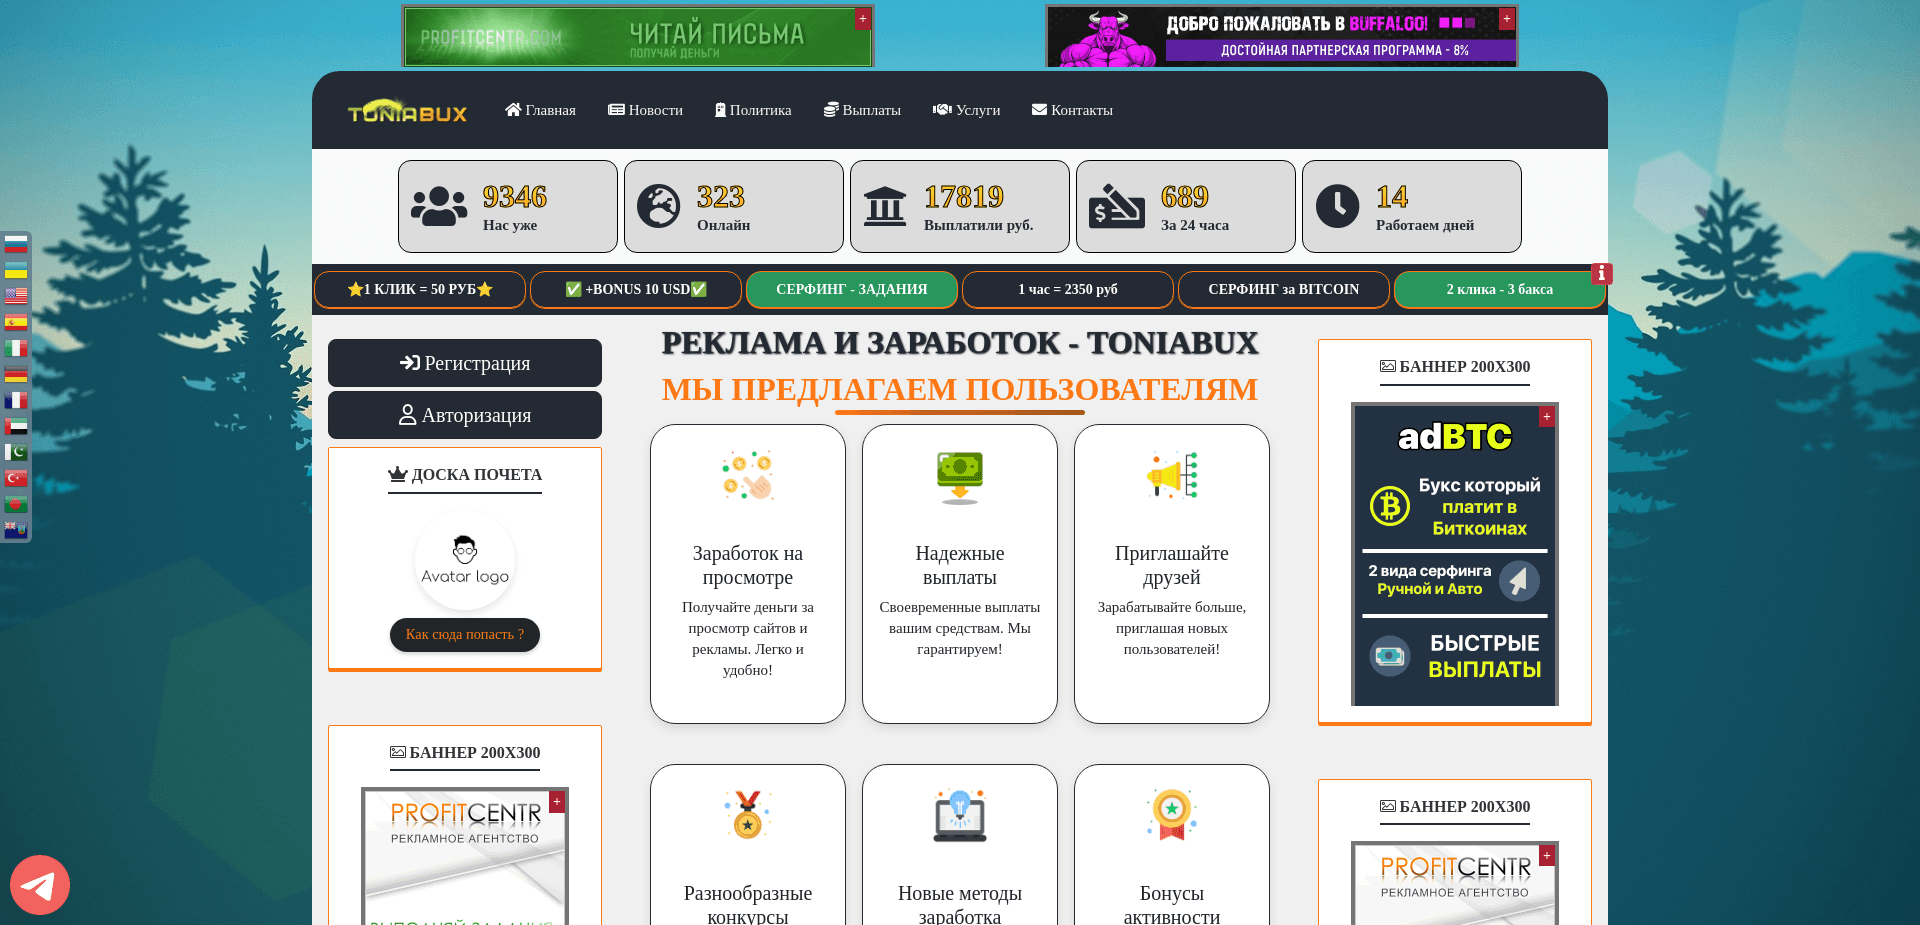Expand the ProfitCentr banner plus control
The image size is (1920, 925).
point(557,801)
